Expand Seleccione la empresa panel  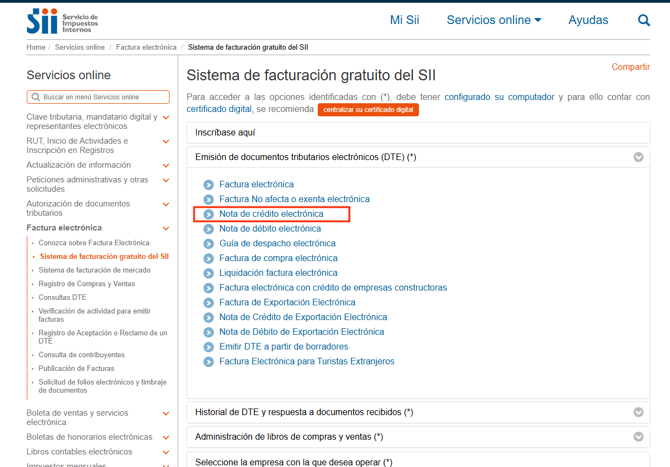(418, 461)
